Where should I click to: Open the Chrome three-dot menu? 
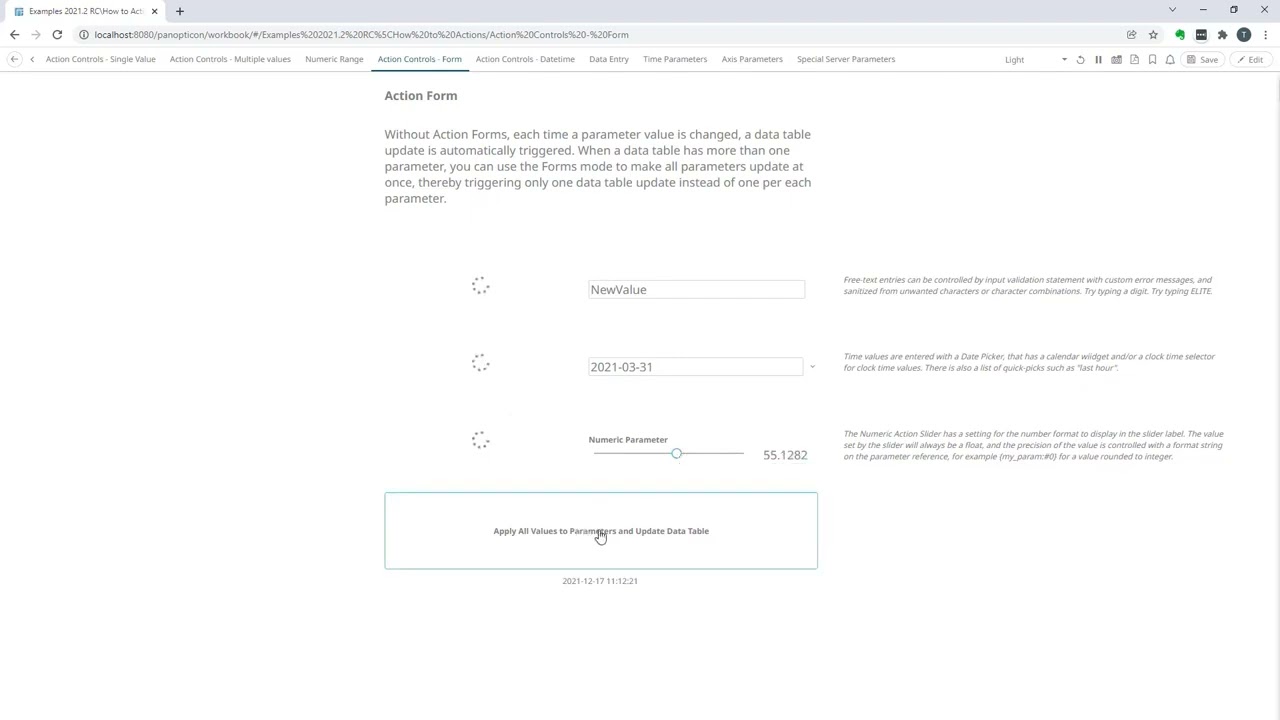(x=1265, y=35)
